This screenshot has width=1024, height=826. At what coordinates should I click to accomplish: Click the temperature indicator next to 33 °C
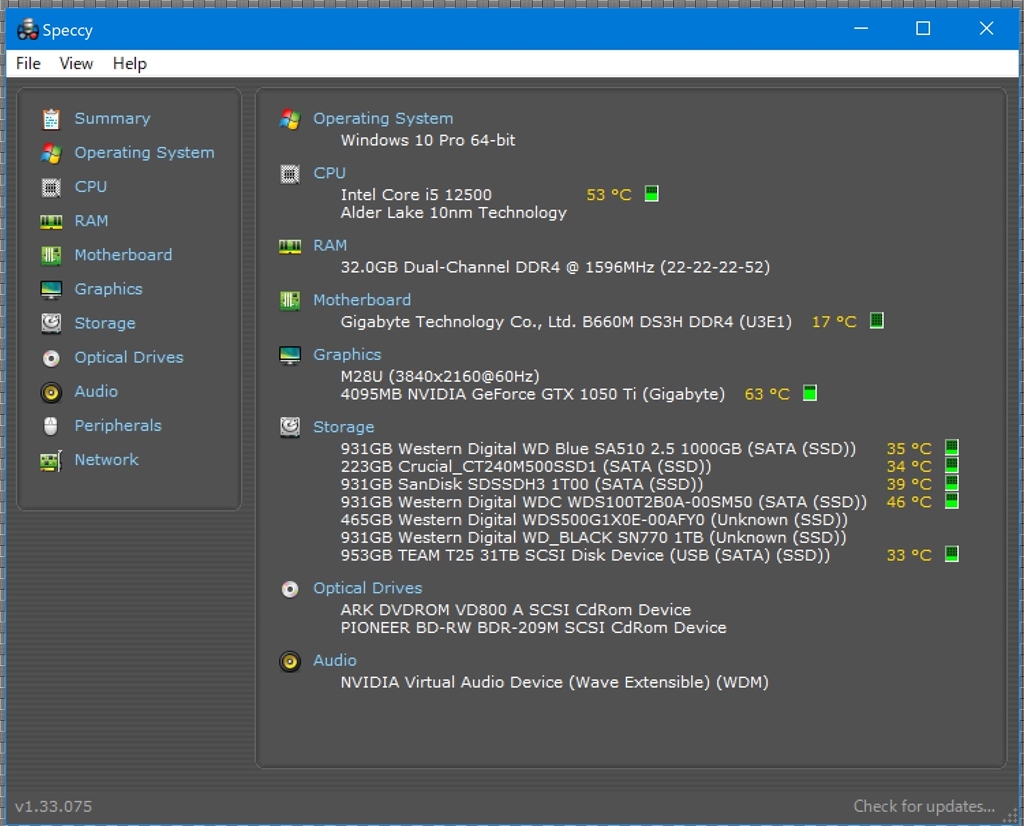952,554
